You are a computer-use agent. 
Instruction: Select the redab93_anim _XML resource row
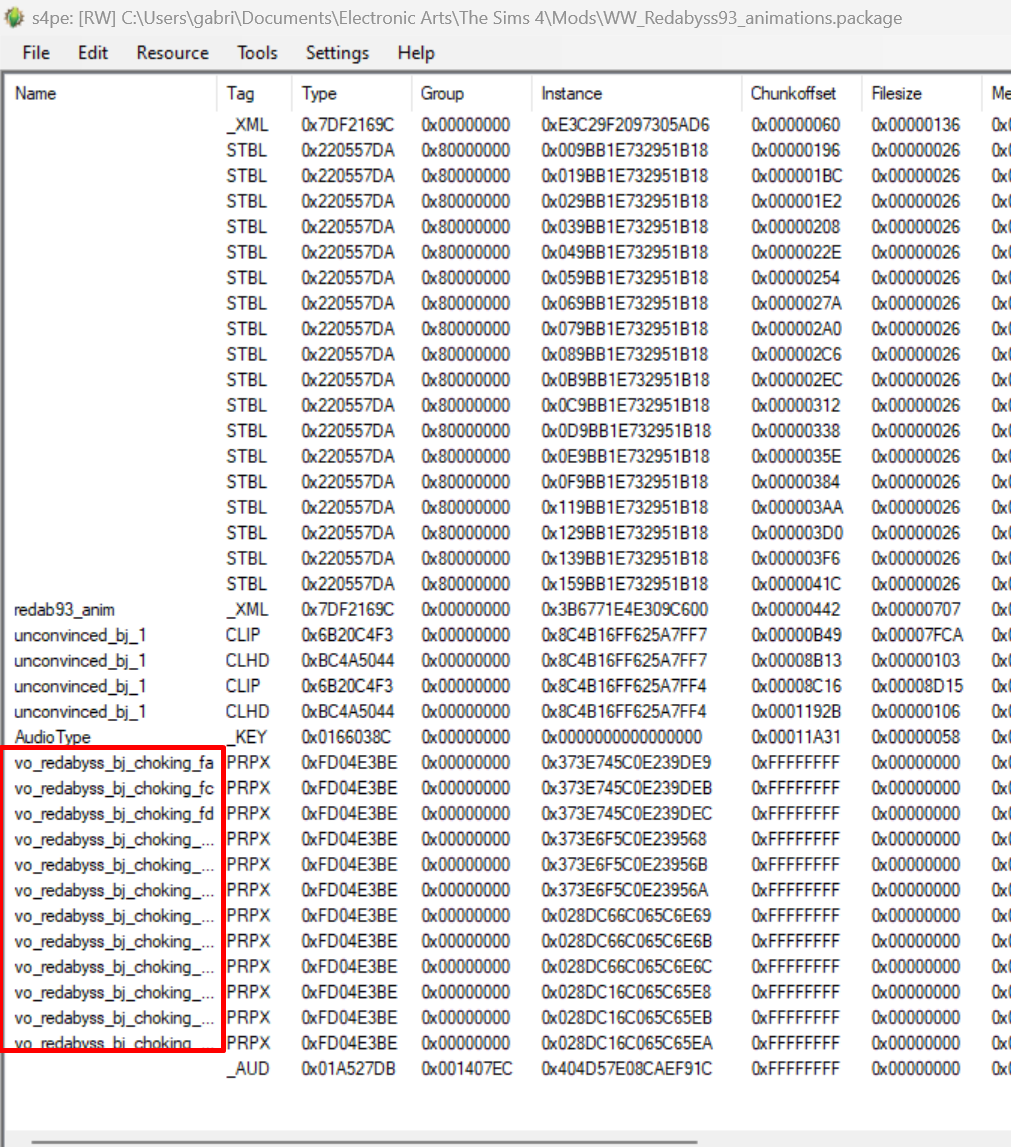58,610
